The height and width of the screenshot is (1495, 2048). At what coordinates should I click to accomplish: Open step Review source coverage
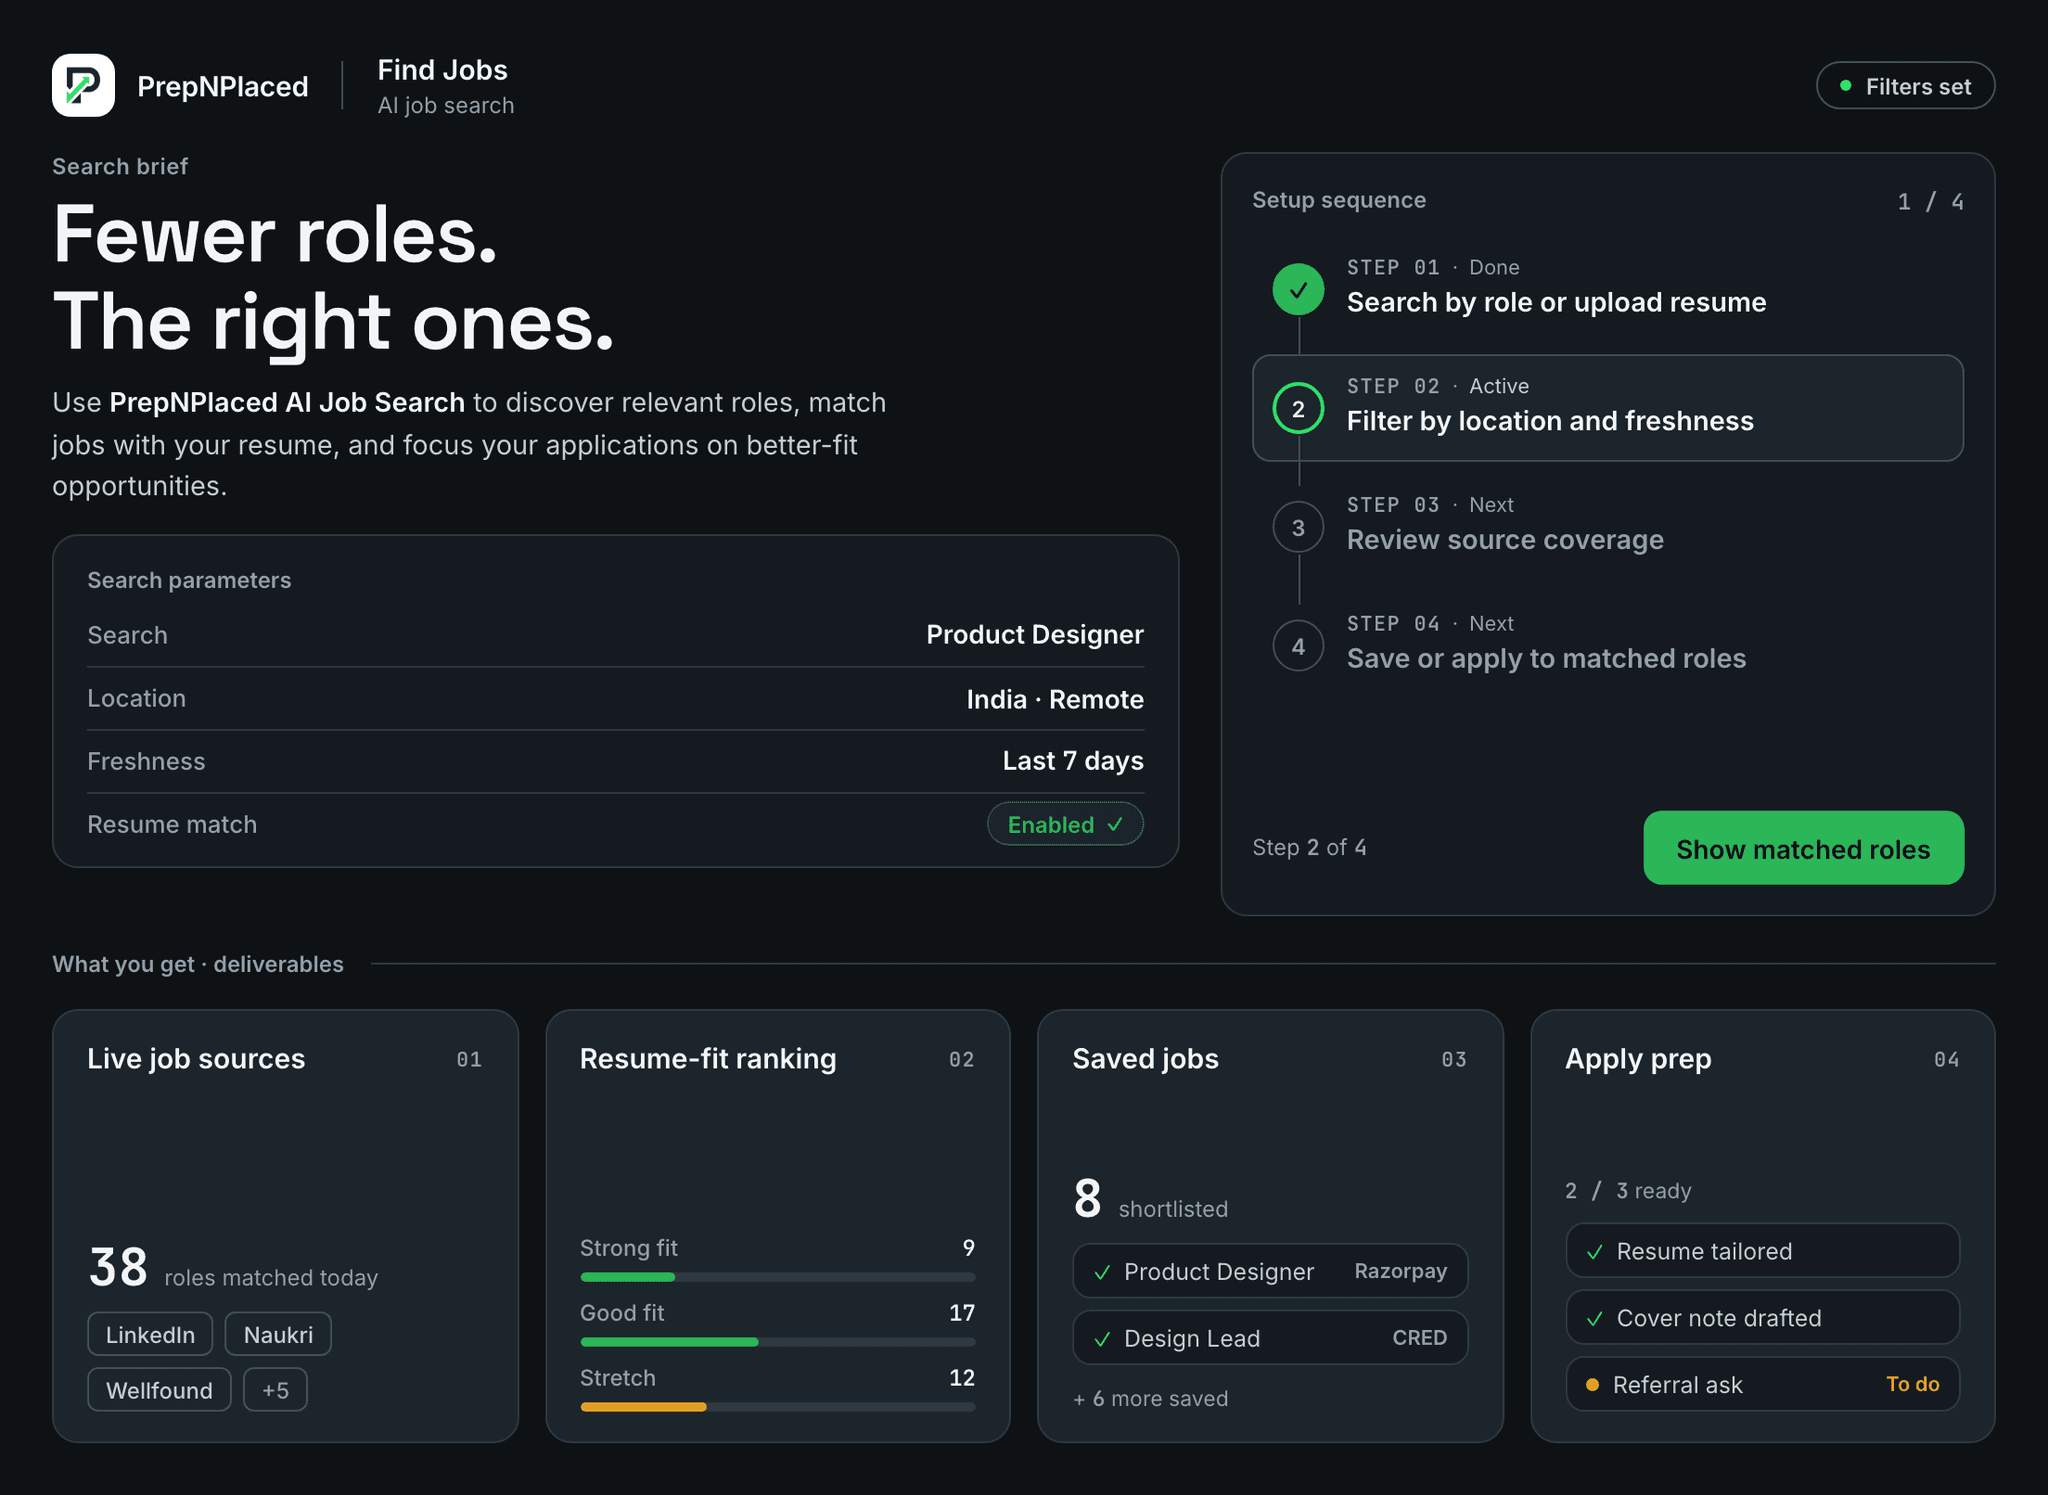pos(1505,540)
